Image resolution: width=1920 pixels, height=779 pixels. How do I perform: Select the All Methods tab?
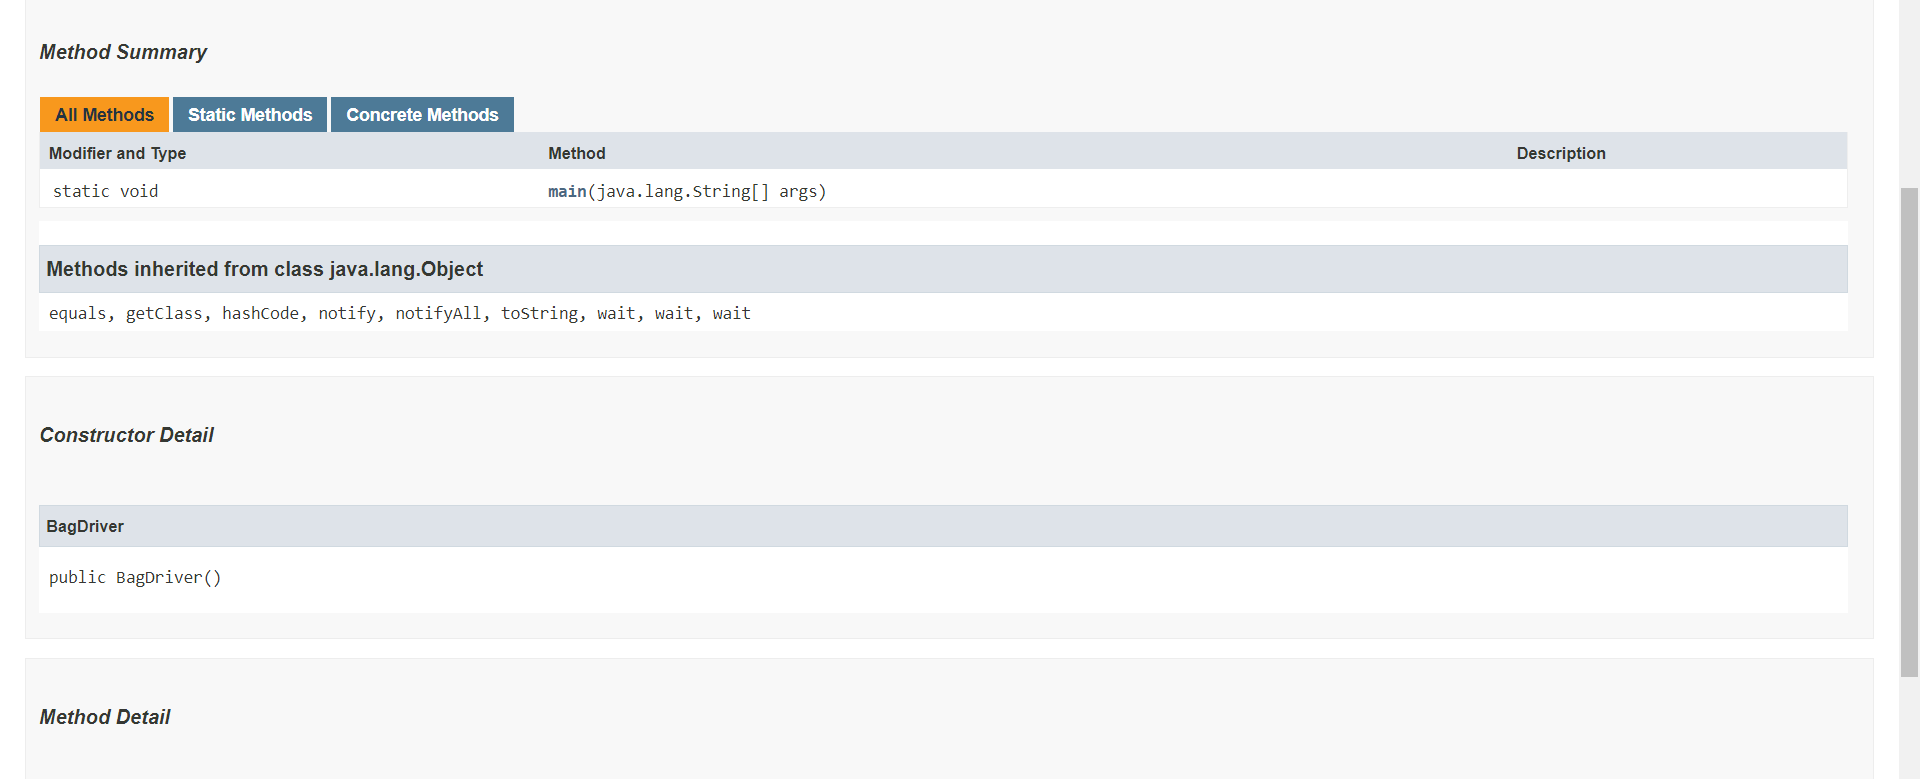click(x=104, y=115)
